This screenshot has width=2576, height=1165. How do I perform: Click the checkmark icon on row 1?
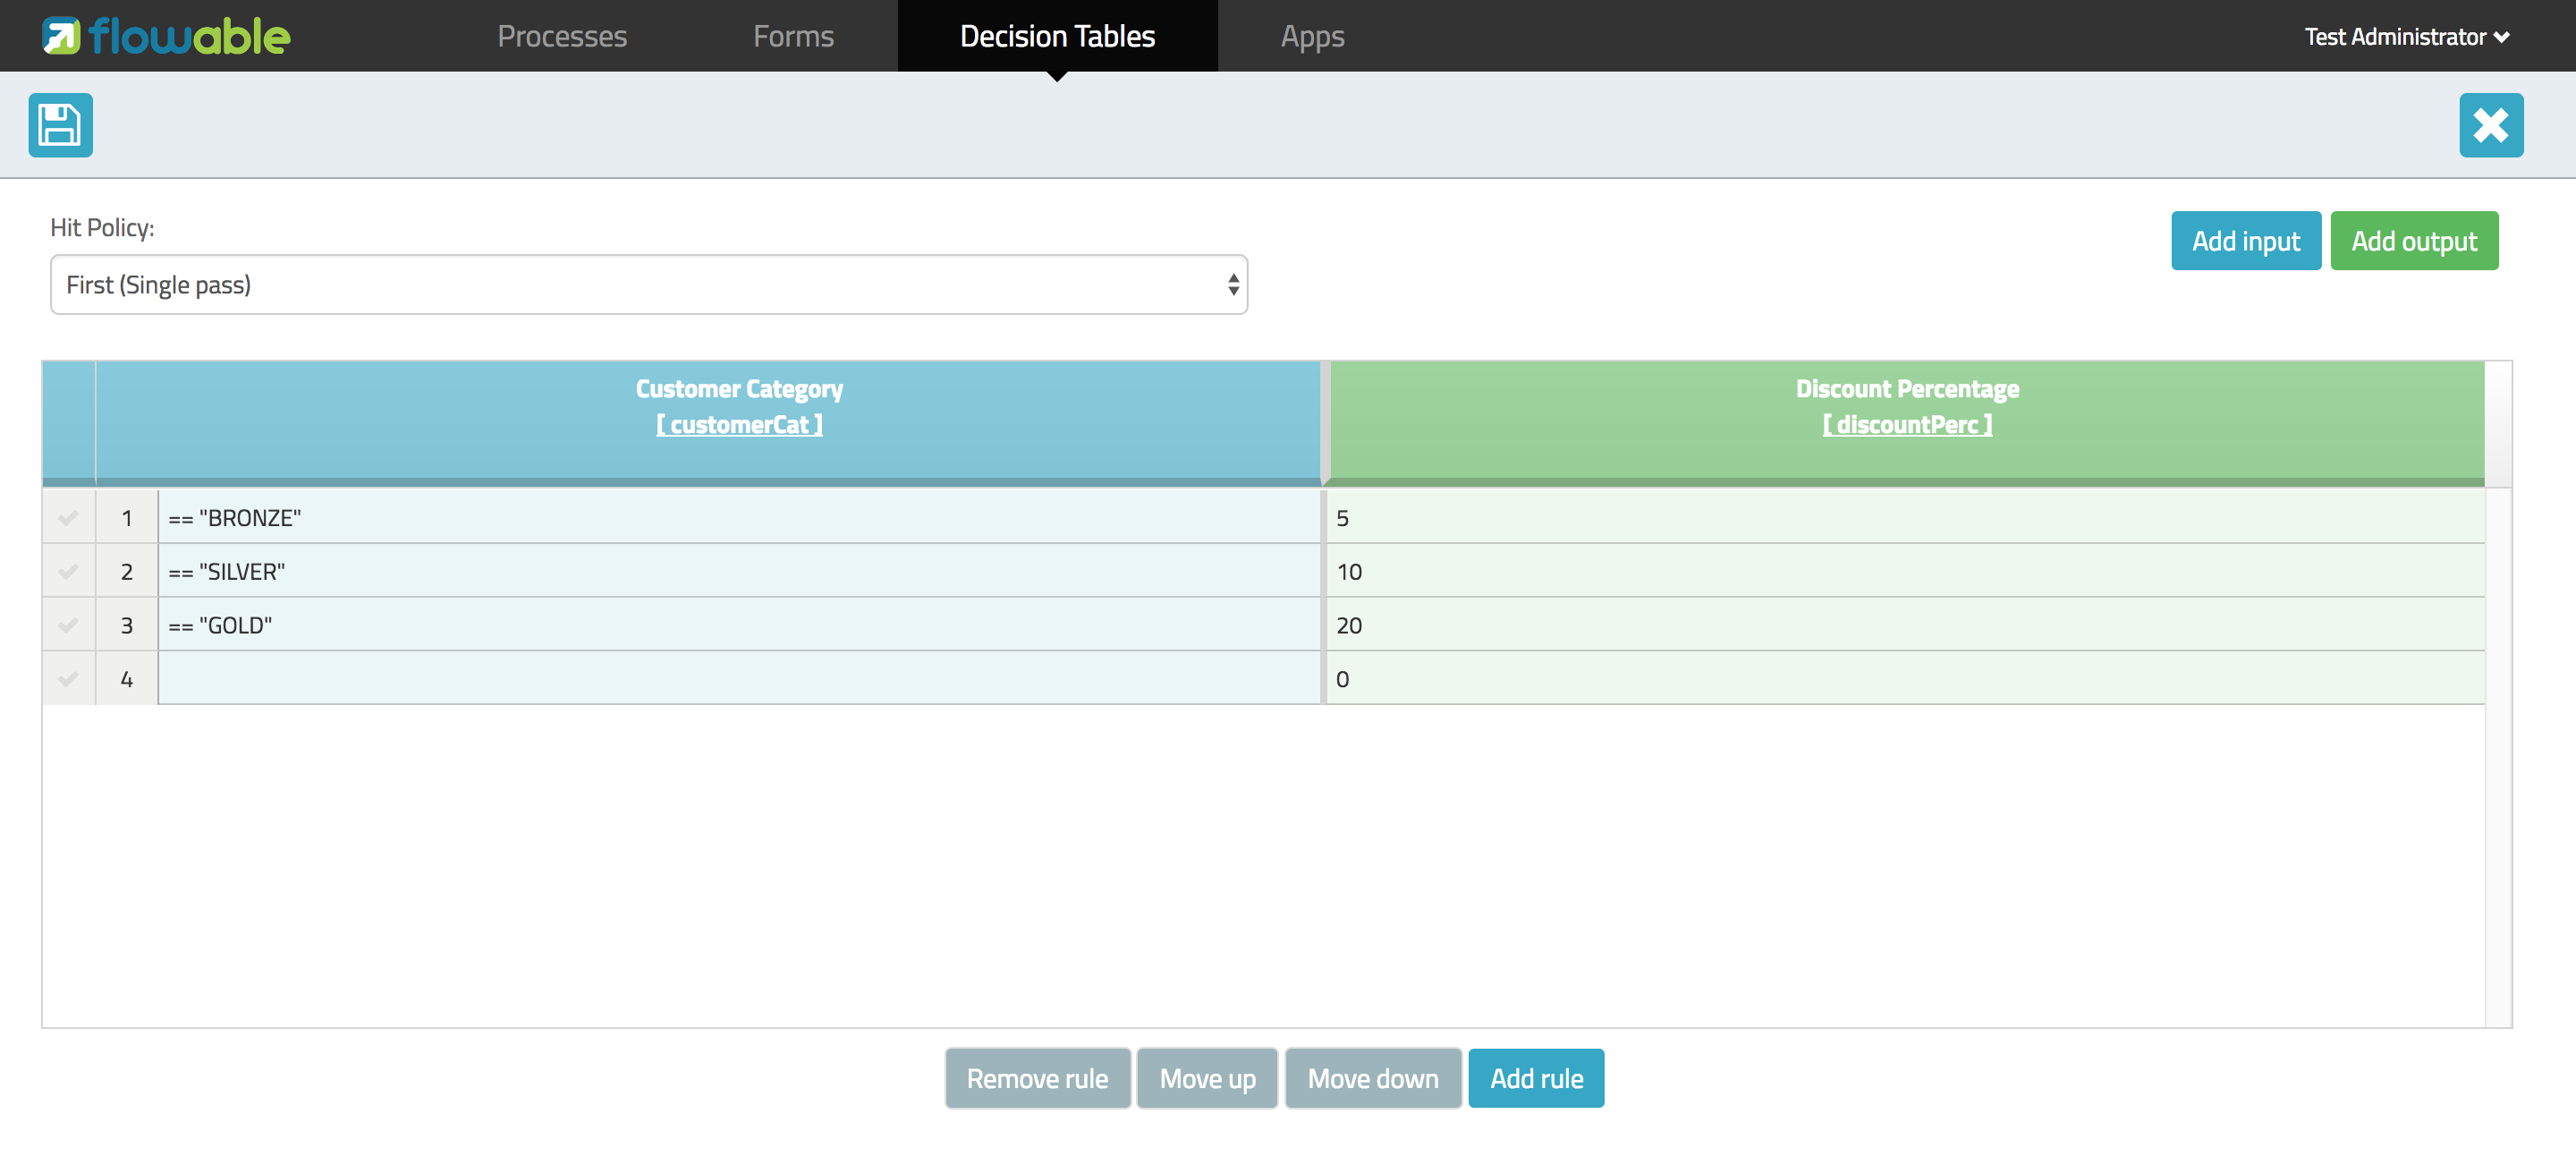(69, 516)
